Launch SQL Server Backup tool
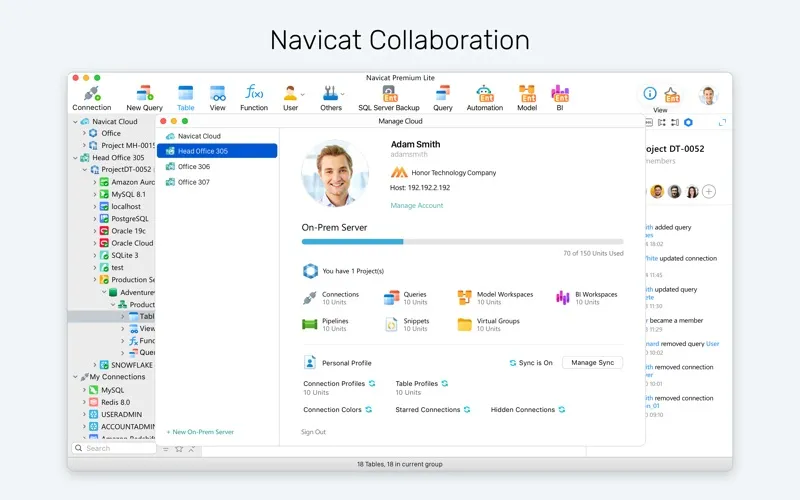 pyautogui.click(x=389, y=98)
